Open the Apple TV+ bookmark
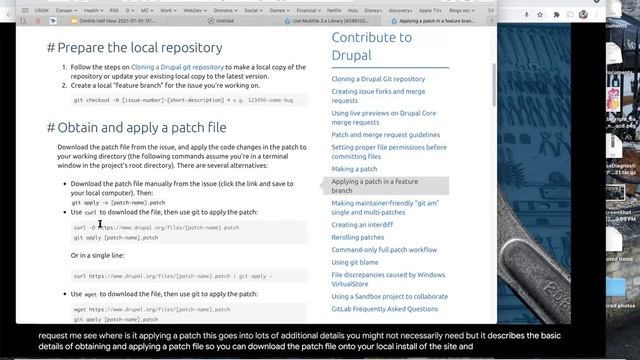Screen dimensions: 640x360 430,10
